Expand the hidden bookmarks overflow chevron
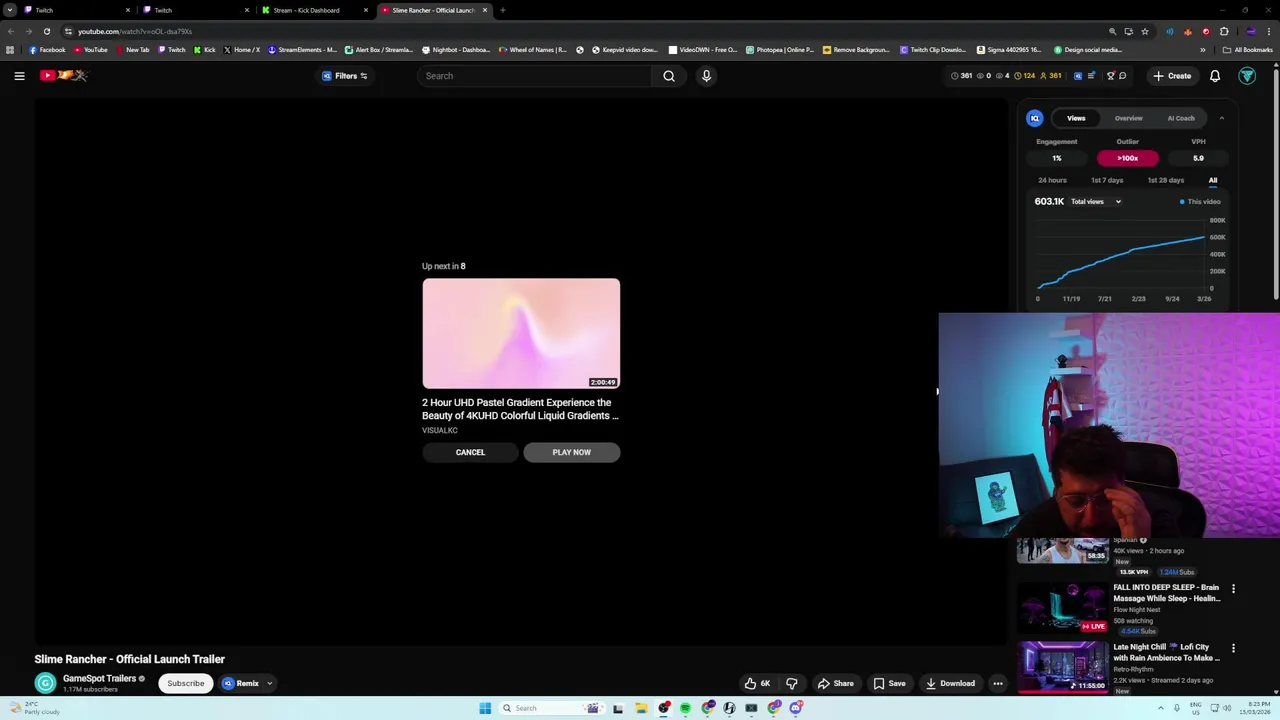1280x720 pixels. pyautogui.click(x=1203, y=50)
